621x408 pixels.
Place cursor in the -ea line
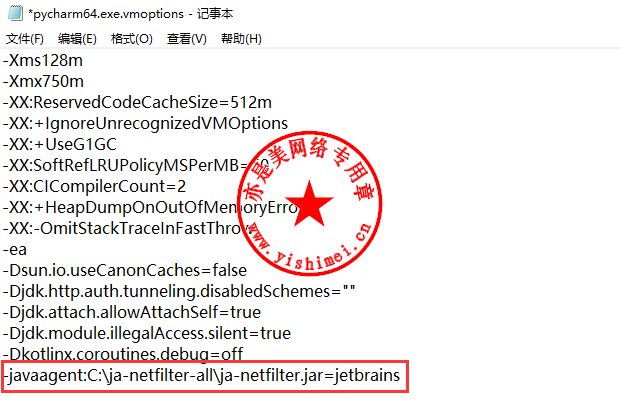15,250
